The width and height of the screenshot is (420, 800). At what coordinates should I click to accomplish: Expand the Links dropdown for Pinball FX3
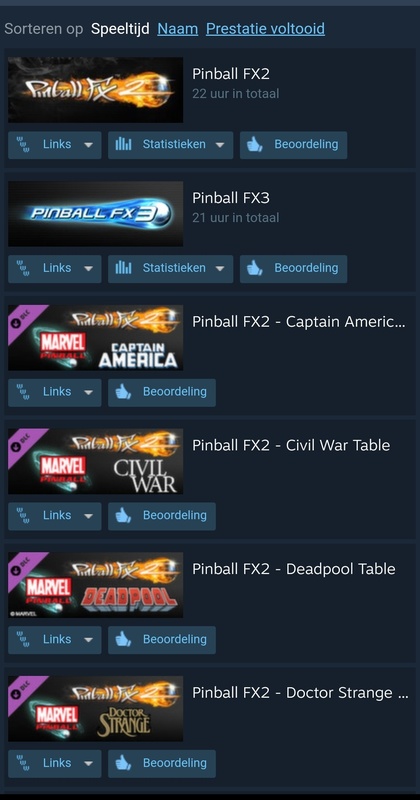coord(55,268)
